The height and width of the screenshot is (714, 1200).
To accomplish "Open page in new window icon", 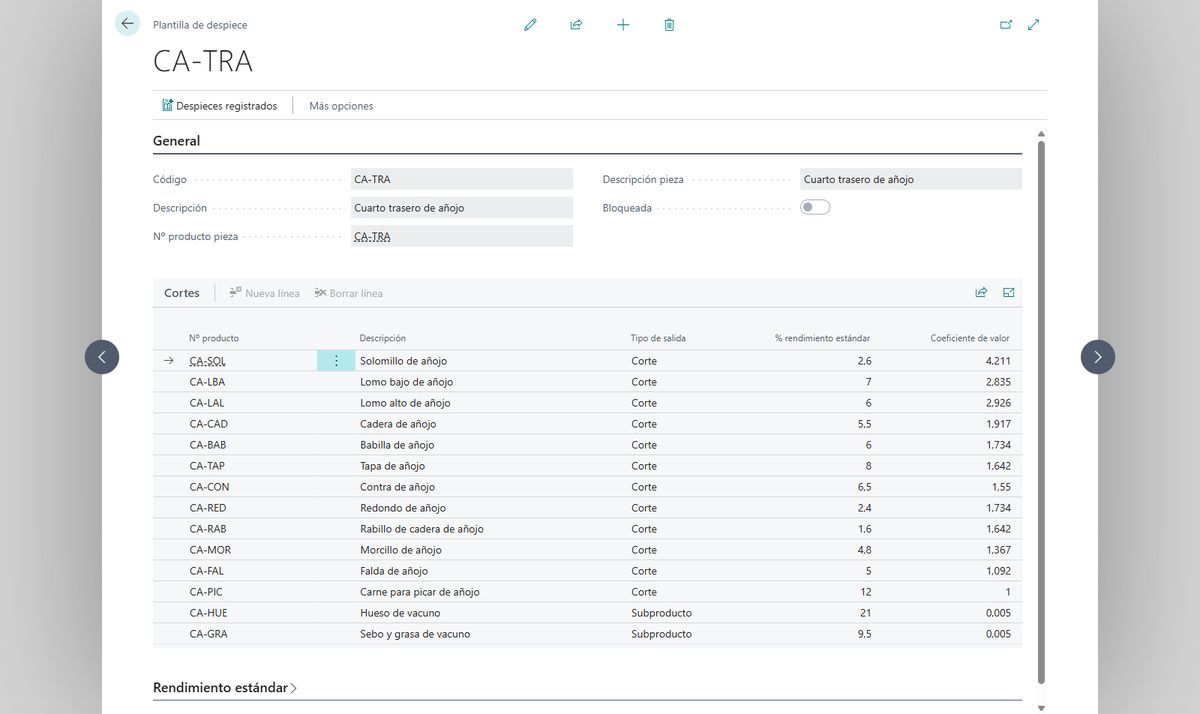I will click(1006, 25).
